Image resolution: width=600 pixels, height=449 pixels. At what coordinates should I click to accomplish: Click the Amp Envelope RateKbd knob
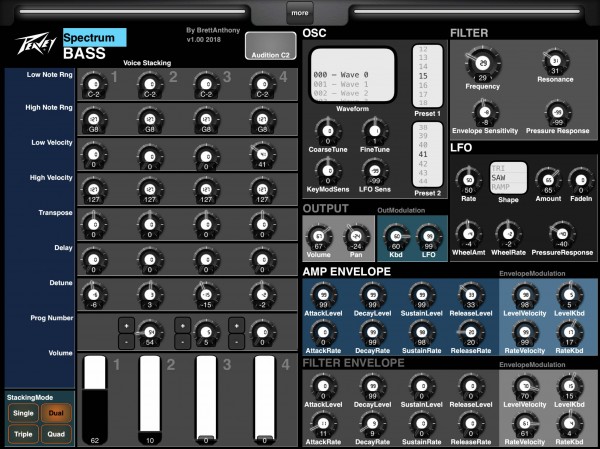[x=569, y=334]
